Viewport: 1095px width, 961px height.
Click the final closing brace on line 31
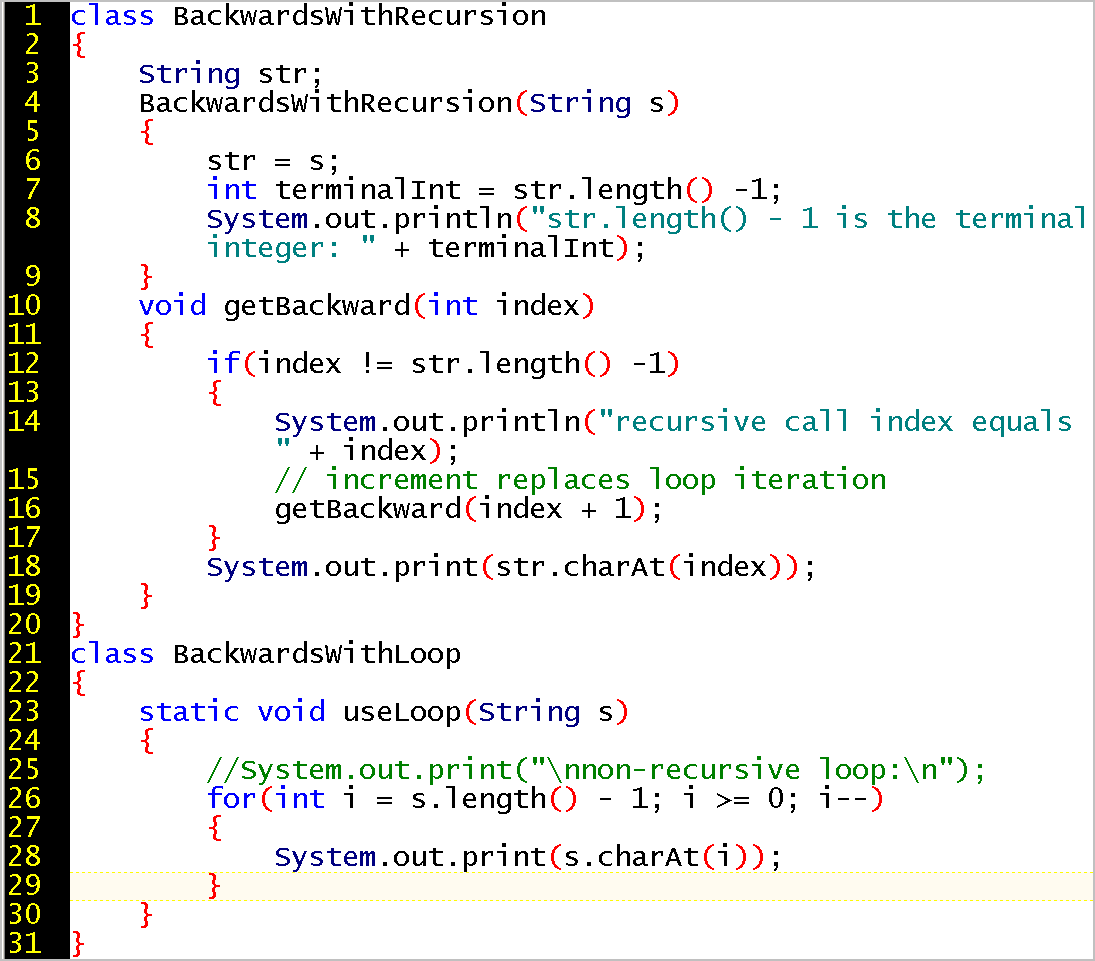[79, 944]
